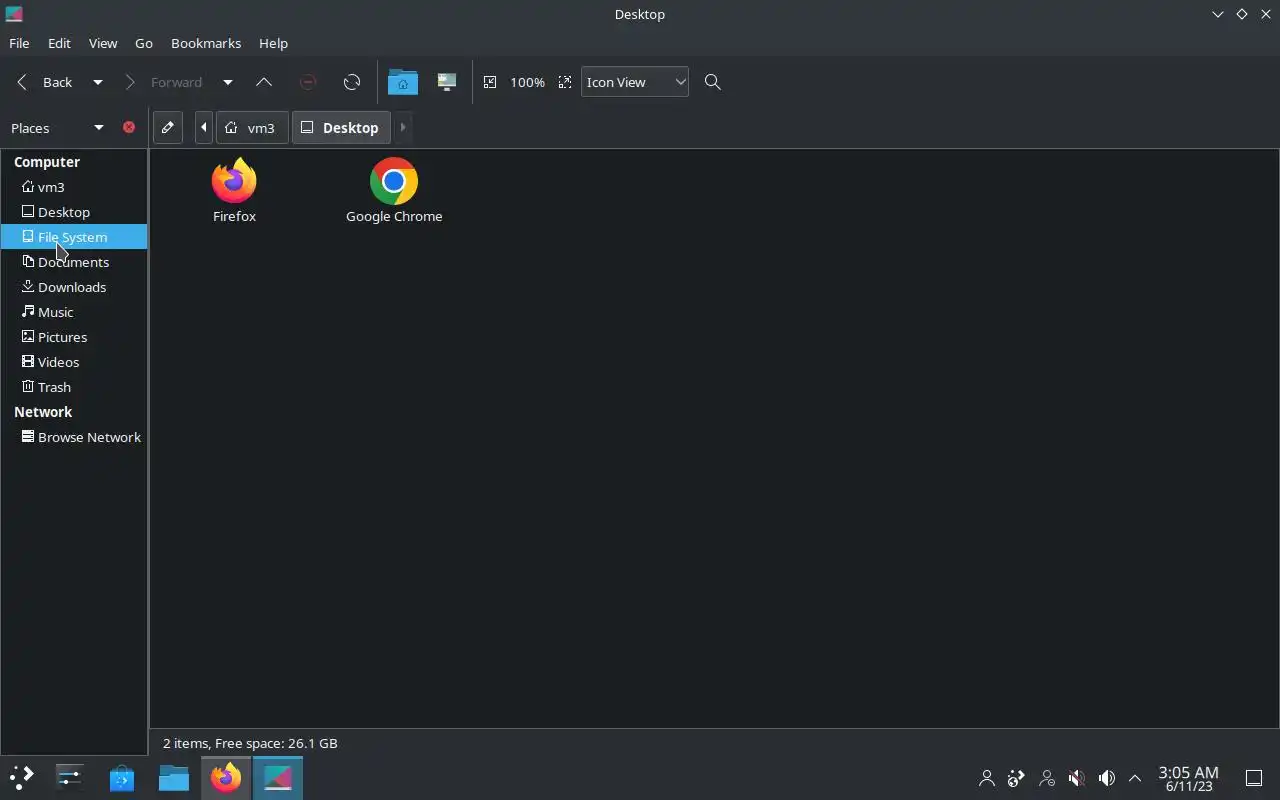Image resolution: width=1280 pixels, height=800 pixels.
Task: Click status bar text '2 items, Free space: 26.1 GB'
Action: [x=250, y=743]
